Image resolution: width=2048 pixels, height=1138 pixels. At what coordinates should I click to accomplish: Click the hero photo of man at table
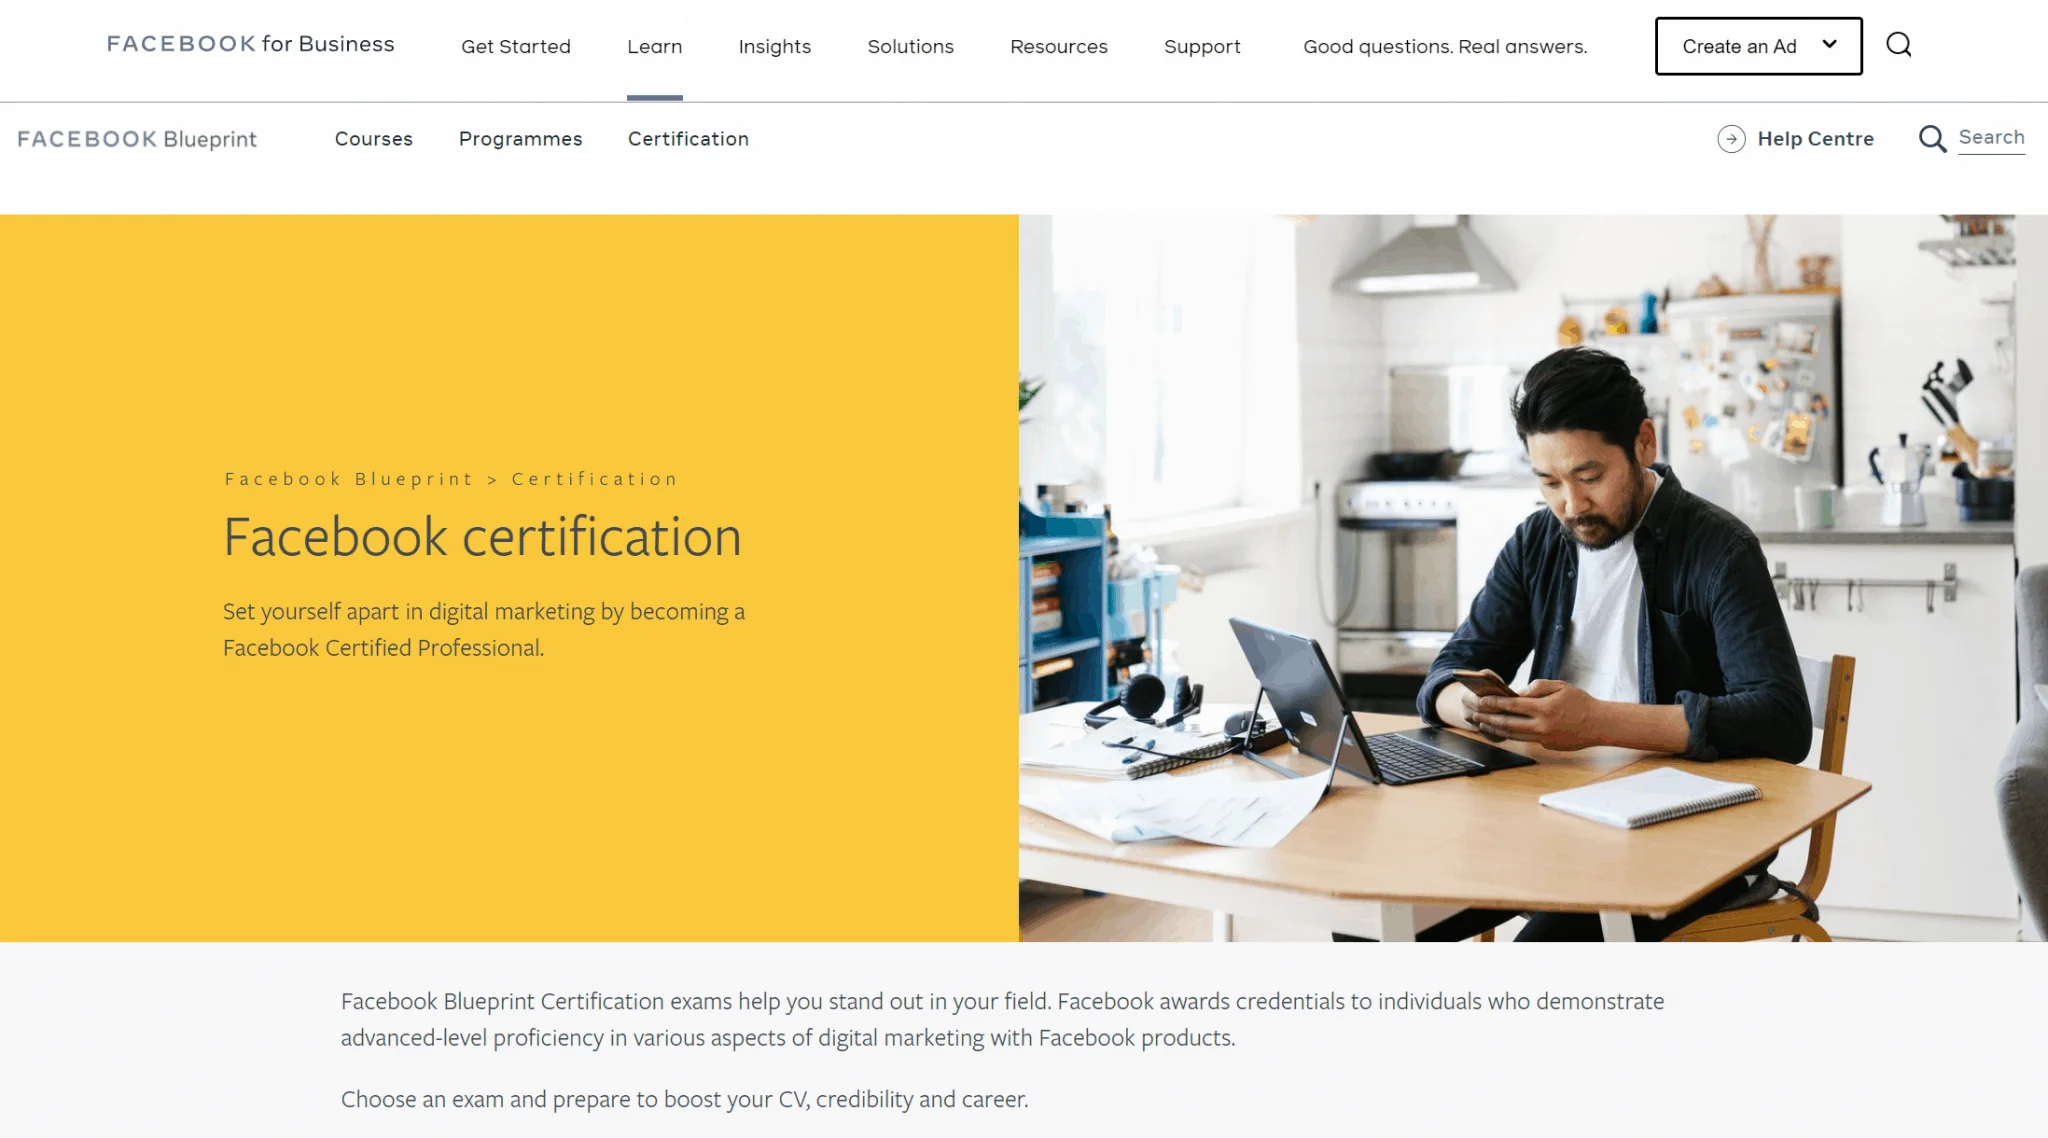[1532, 577]
